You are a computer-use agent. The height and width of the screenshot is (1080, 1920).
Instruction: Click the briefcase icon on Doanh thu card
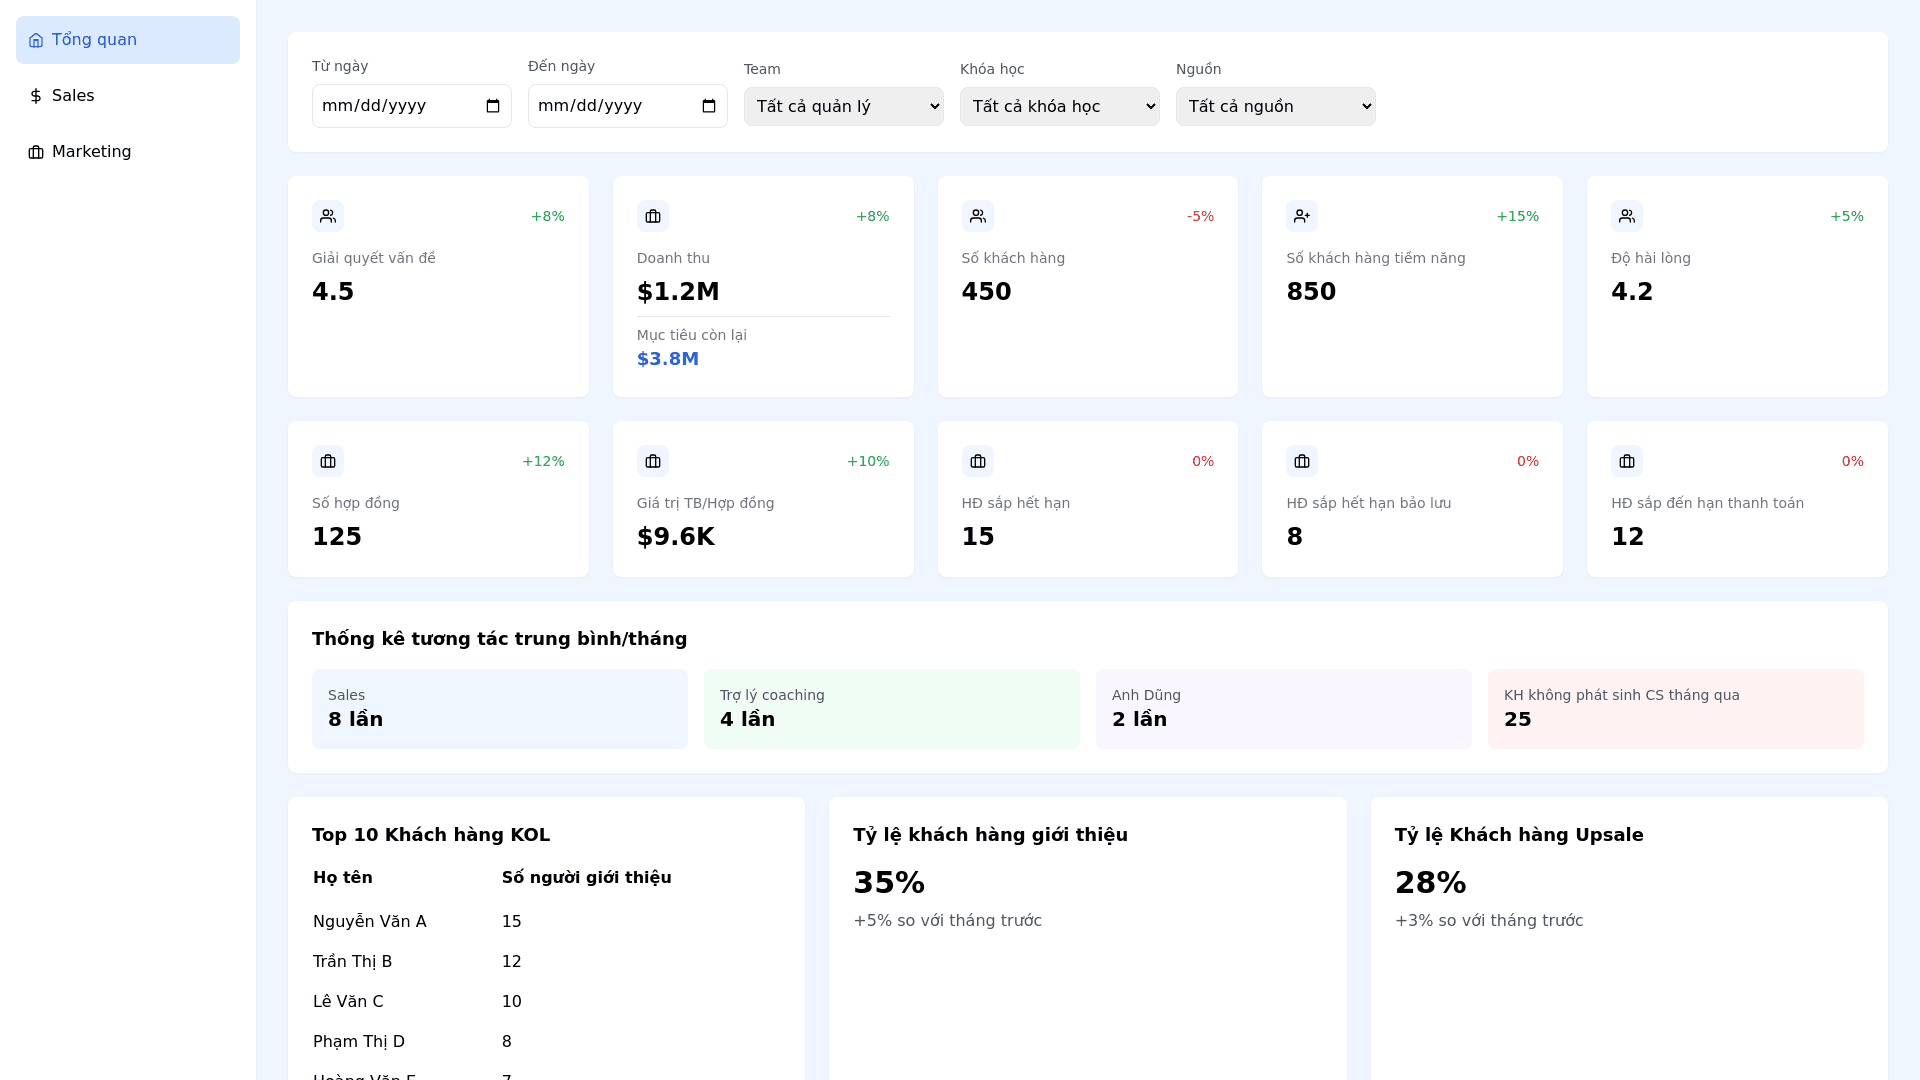[653, 216]
